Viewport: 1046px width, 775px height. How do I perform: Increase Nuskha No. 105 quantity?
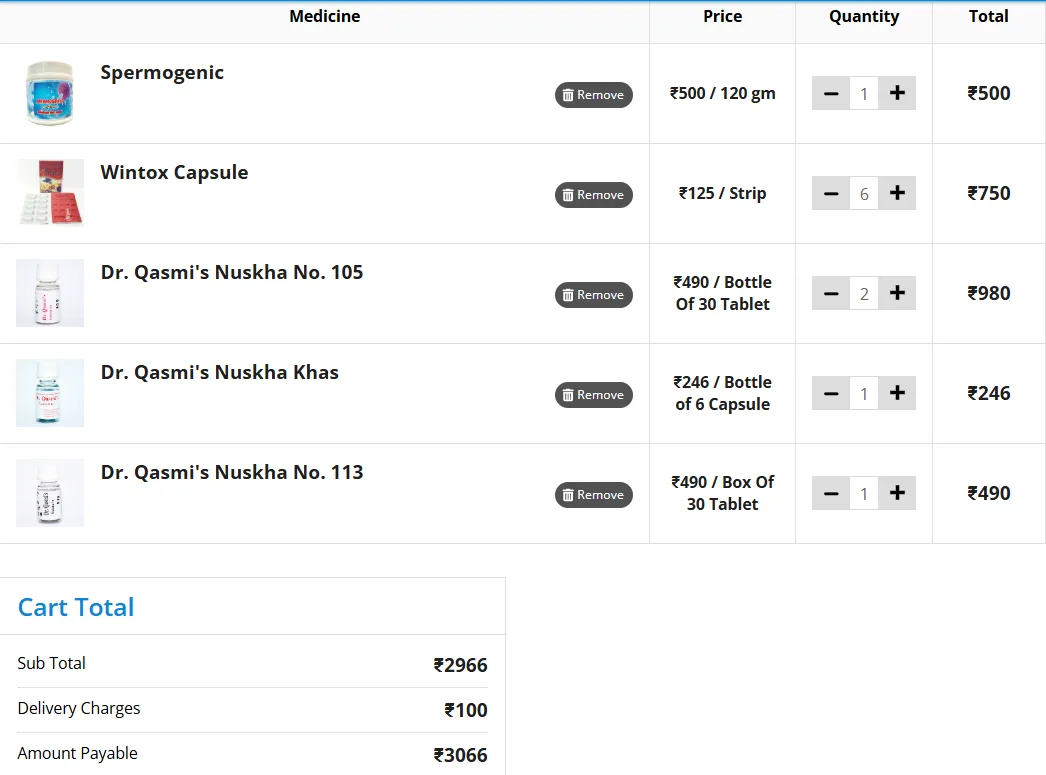click(x=897, y=293)
